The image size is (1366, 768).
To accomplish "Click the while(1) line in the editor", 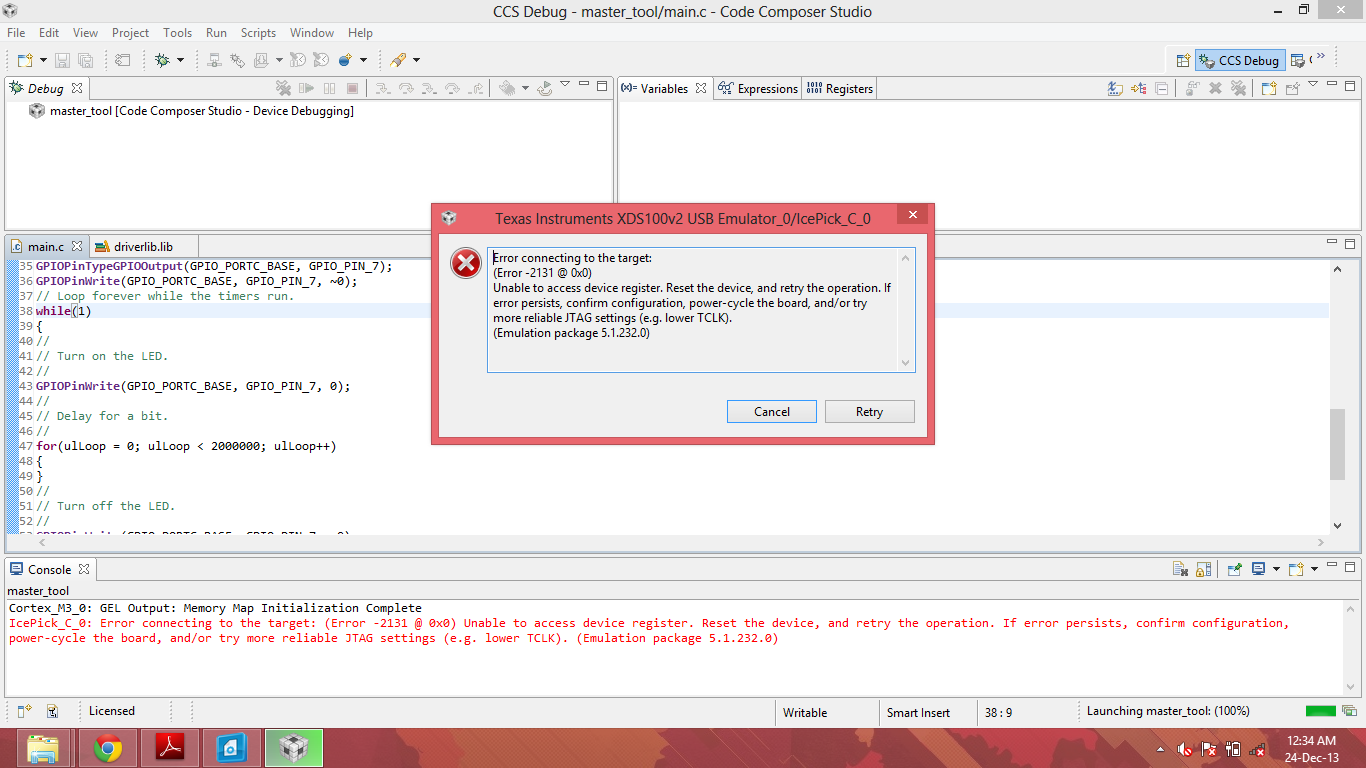I will click(63, 311).
